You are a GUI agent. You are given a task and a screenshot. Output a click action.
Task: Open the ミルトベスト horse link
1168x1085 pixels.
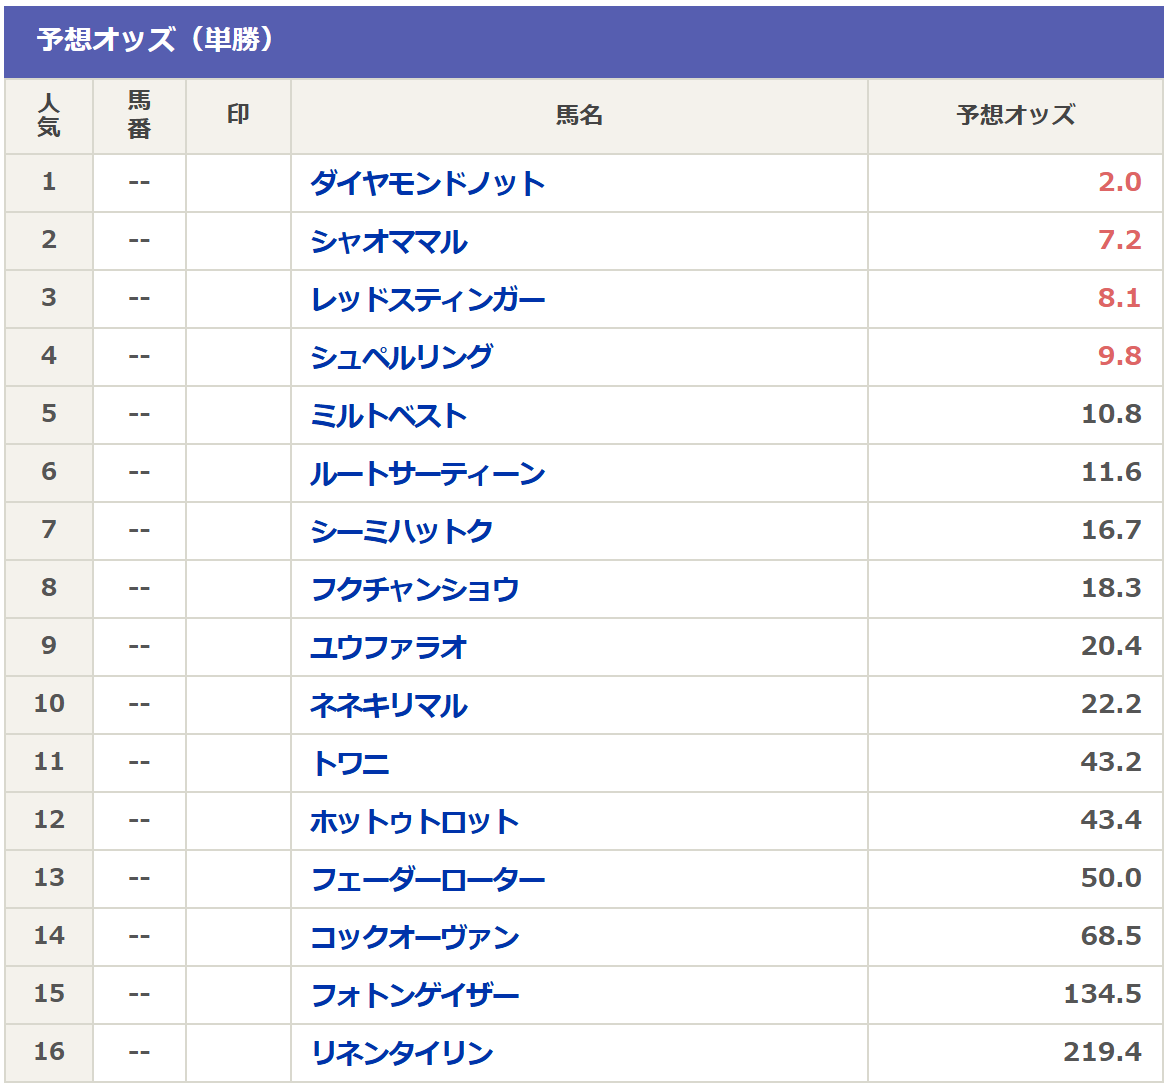click(x=388, y=415)
